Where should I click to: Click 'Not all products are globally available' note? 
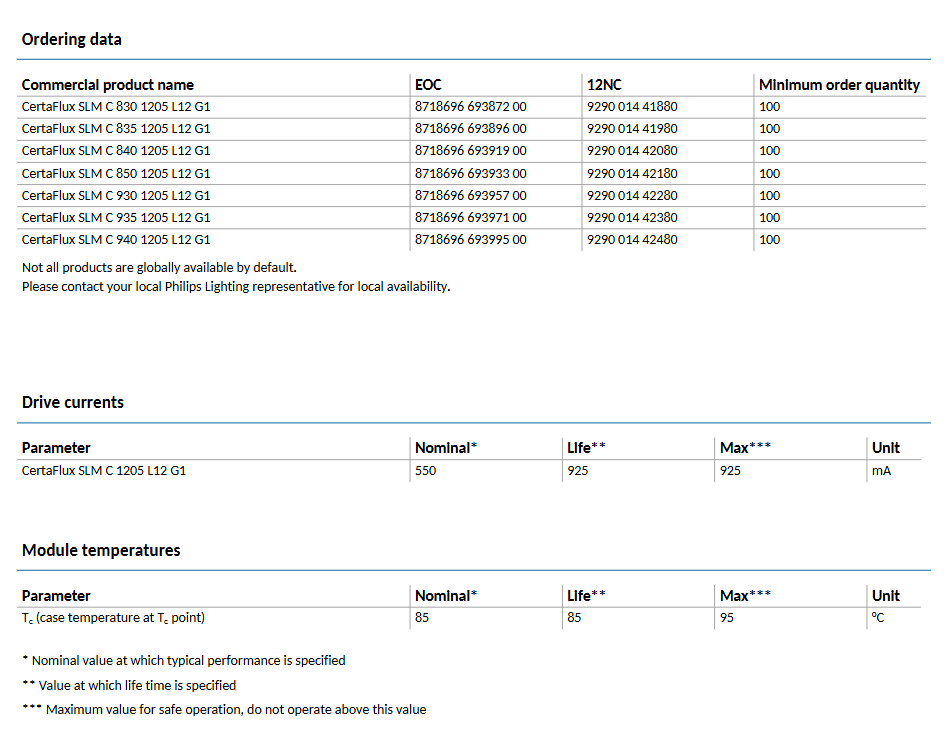[159, 268]
